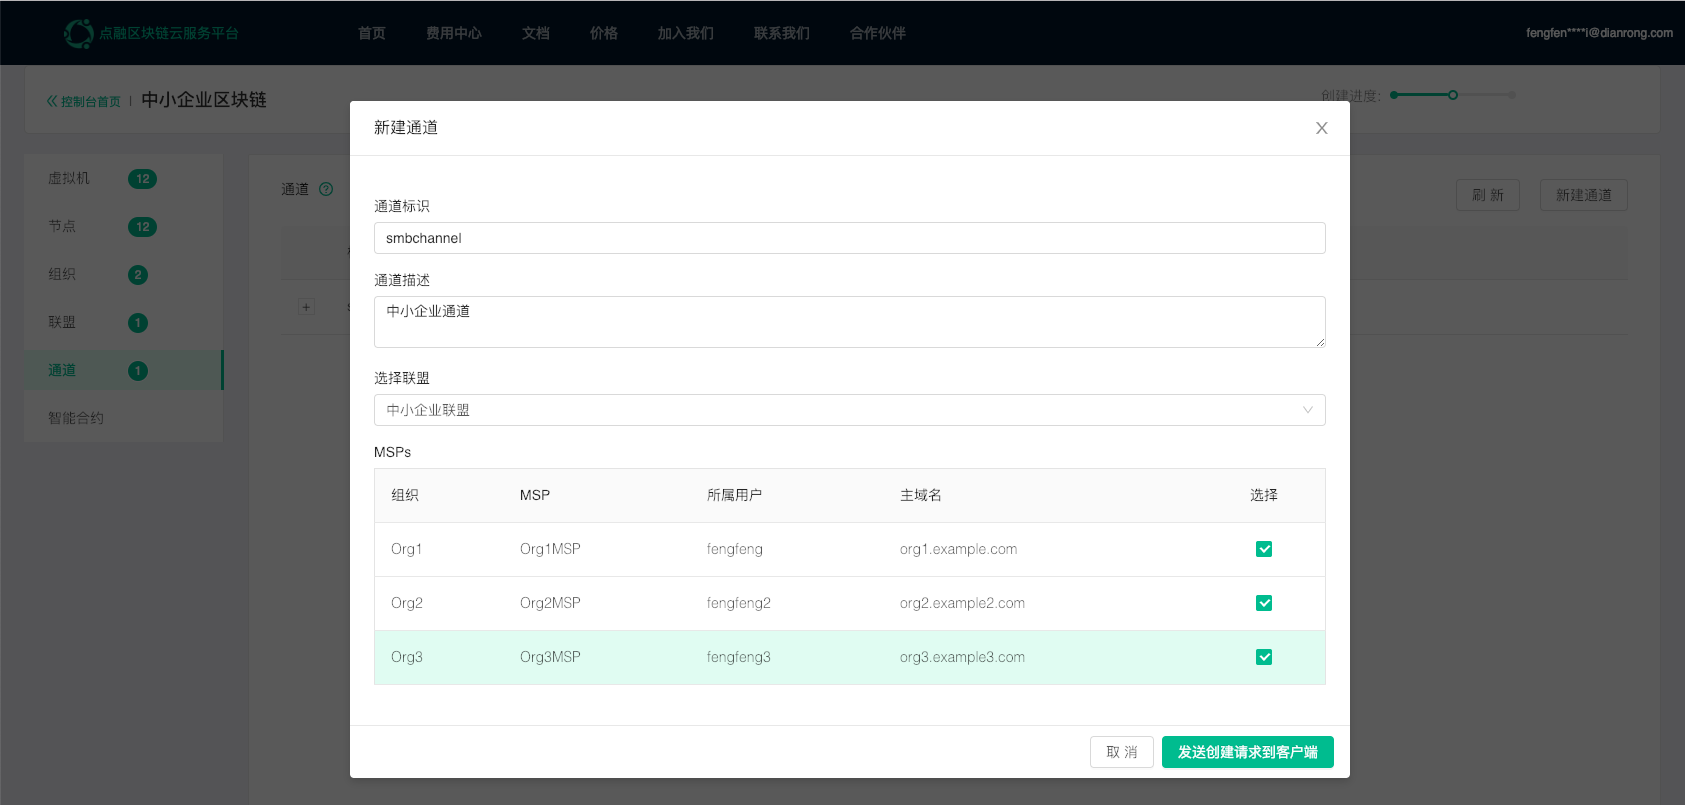The width and height of the screenshot is (1685, 805).
Task: Click the 取消 button
Action: coord(1122,752)
